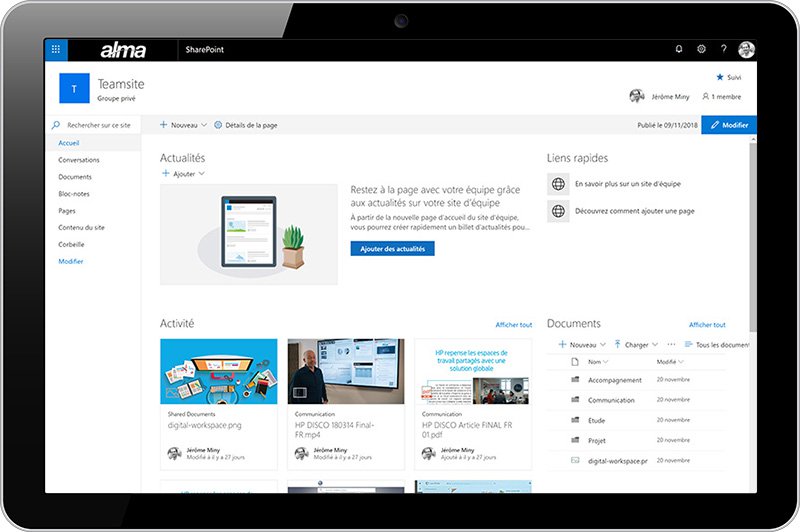
Task: Open En savoir plus sur un site d'équipe
Action: click(628, 184)
